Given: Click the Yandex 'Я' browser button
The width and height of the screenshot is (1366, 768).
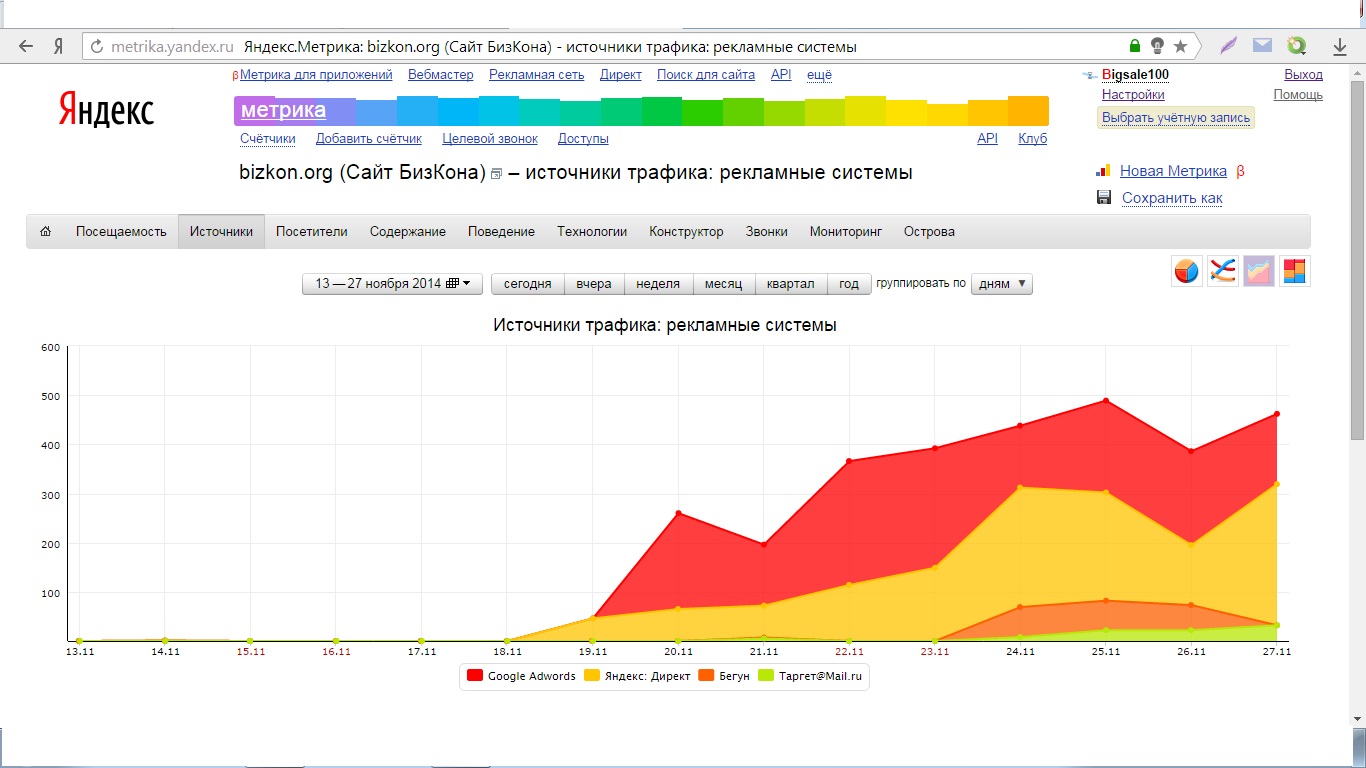Looking at the screenshot, I should click(x=58, y=46).
